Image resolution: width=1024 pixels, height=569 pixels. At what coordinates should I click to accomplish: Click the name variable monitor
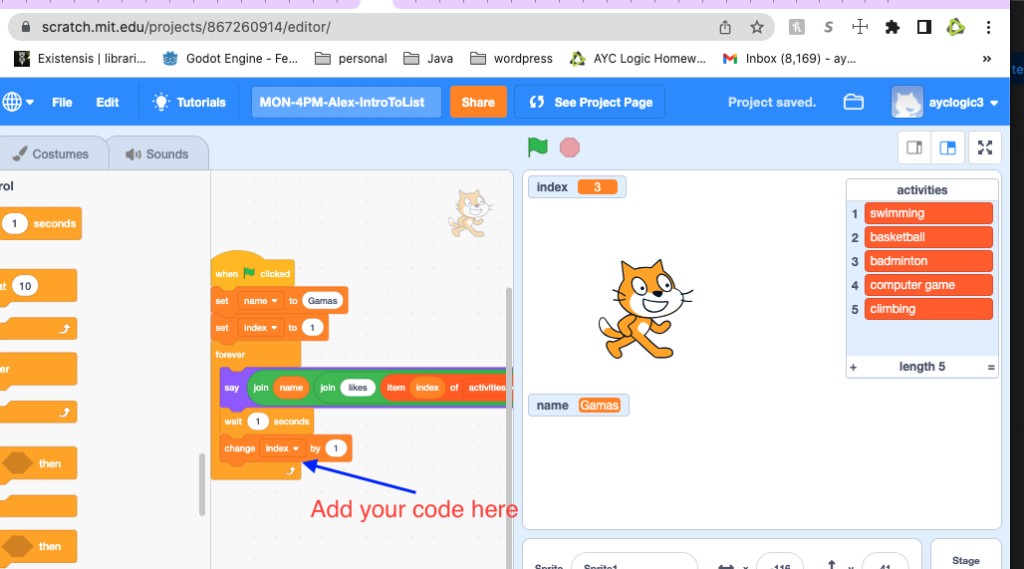pos(578,405)
